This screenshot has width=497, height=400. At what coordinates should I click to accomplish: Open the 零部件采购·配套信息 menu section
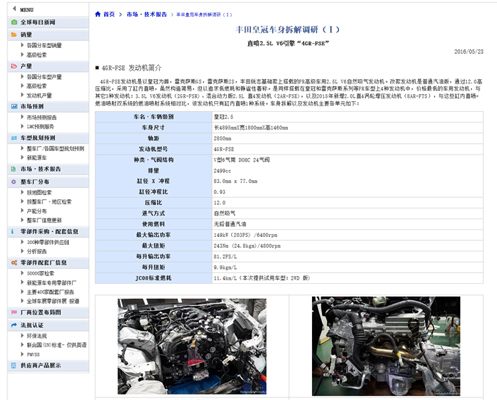pyautogui.click(x=48, y=232)
